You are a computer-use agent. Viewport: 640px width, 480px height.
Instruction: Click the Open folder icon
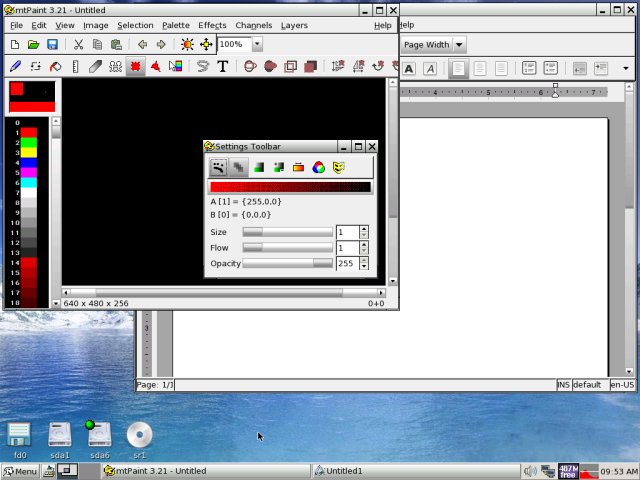pyautogui.click(x=33, y=45)
